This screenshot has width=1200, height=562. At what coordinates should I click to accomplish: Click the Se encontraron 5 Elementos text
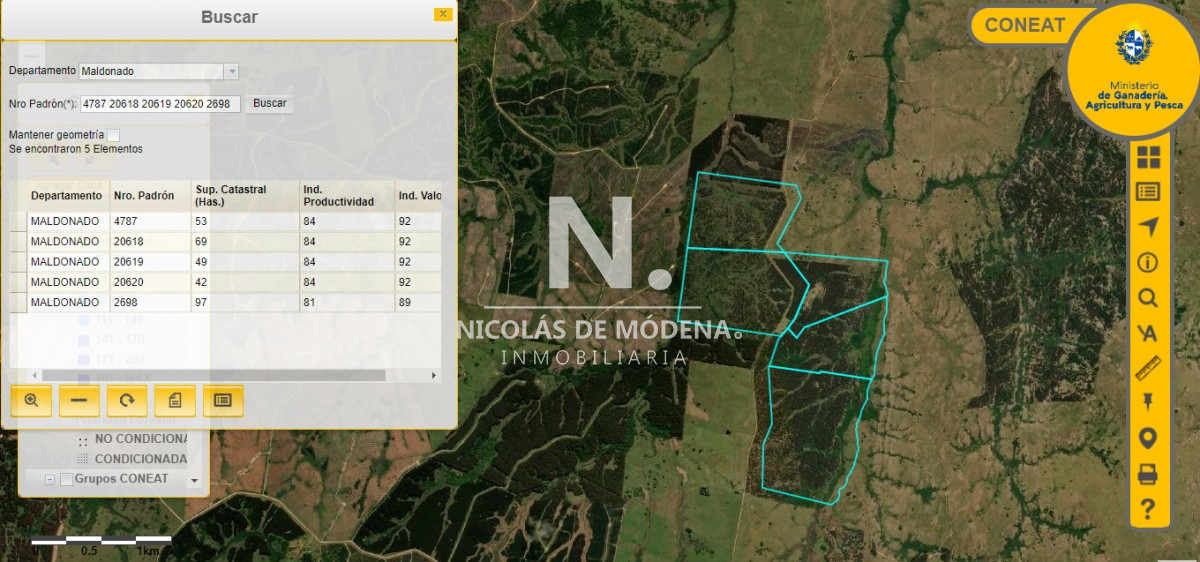tap(76, 149)
